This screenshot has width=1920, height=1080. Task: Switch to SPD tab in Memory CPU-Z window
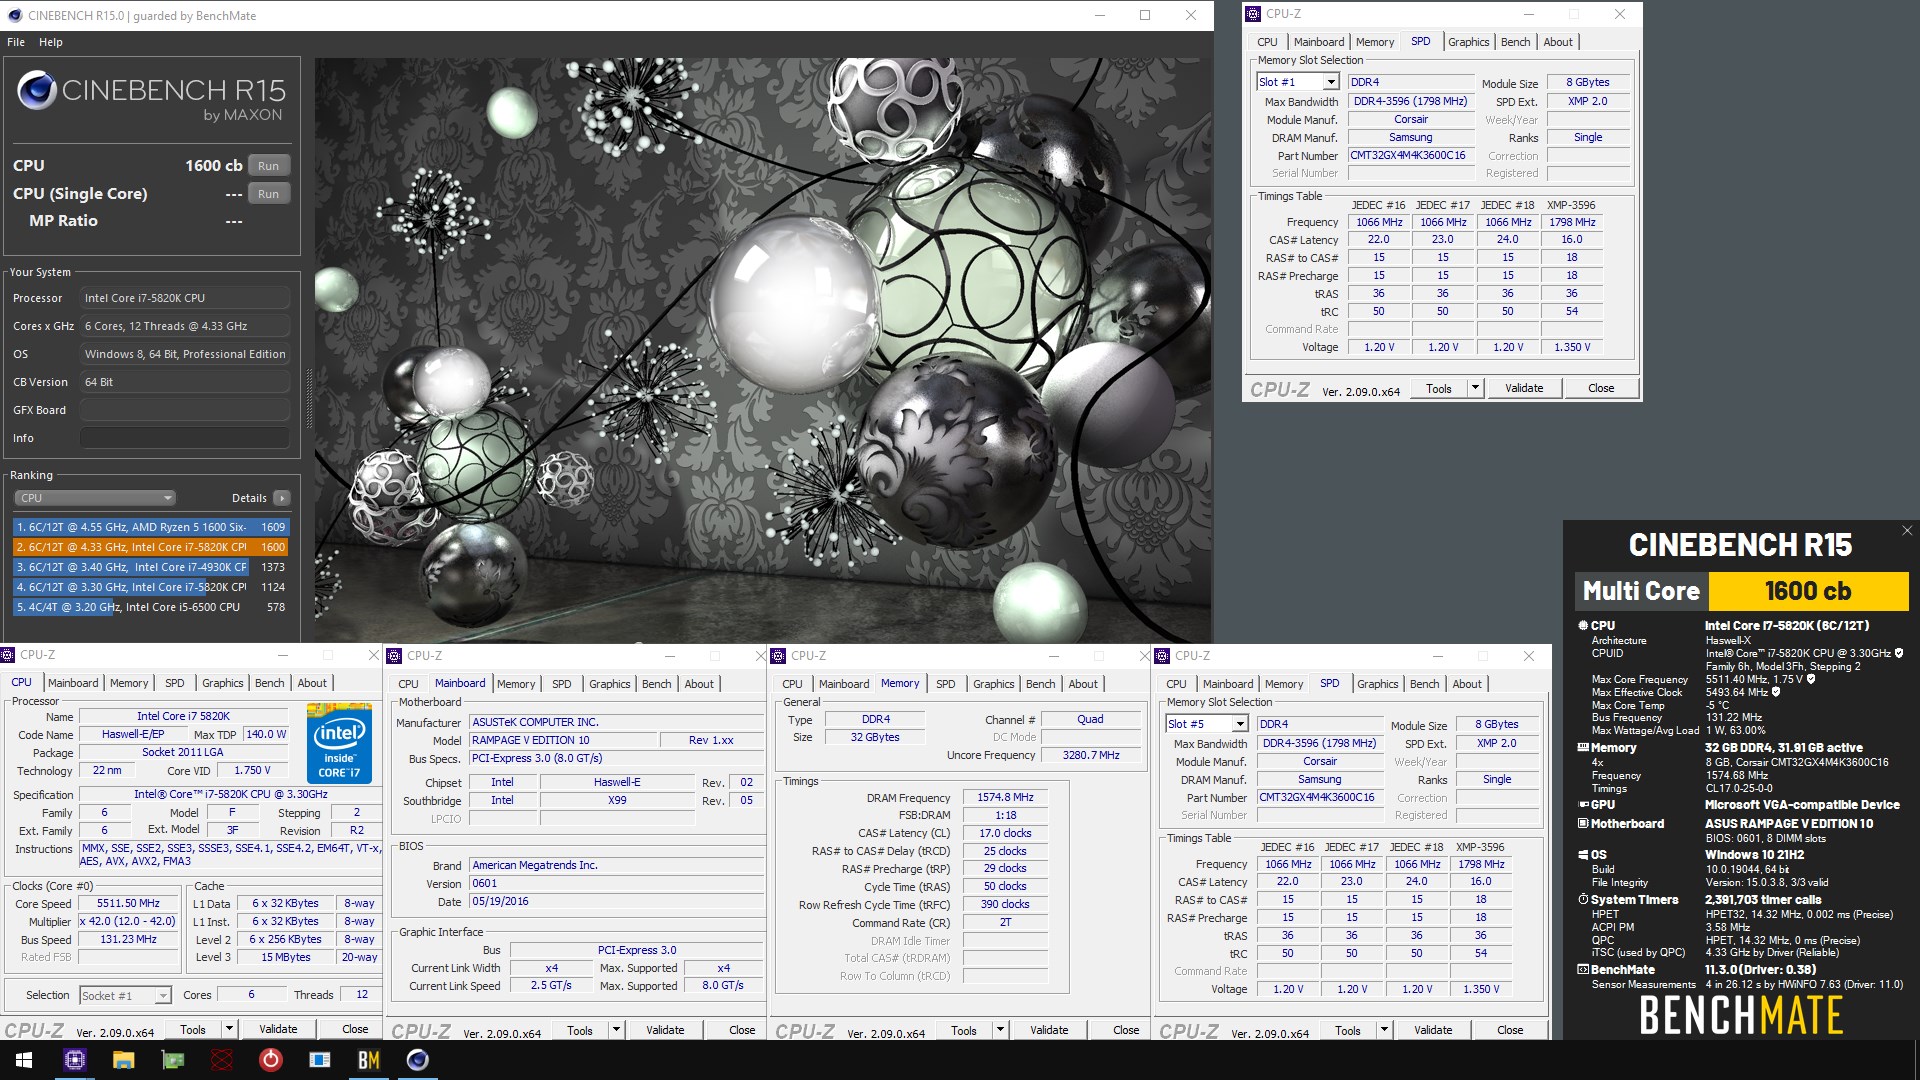pyautogui.click(x=945, y=684)
